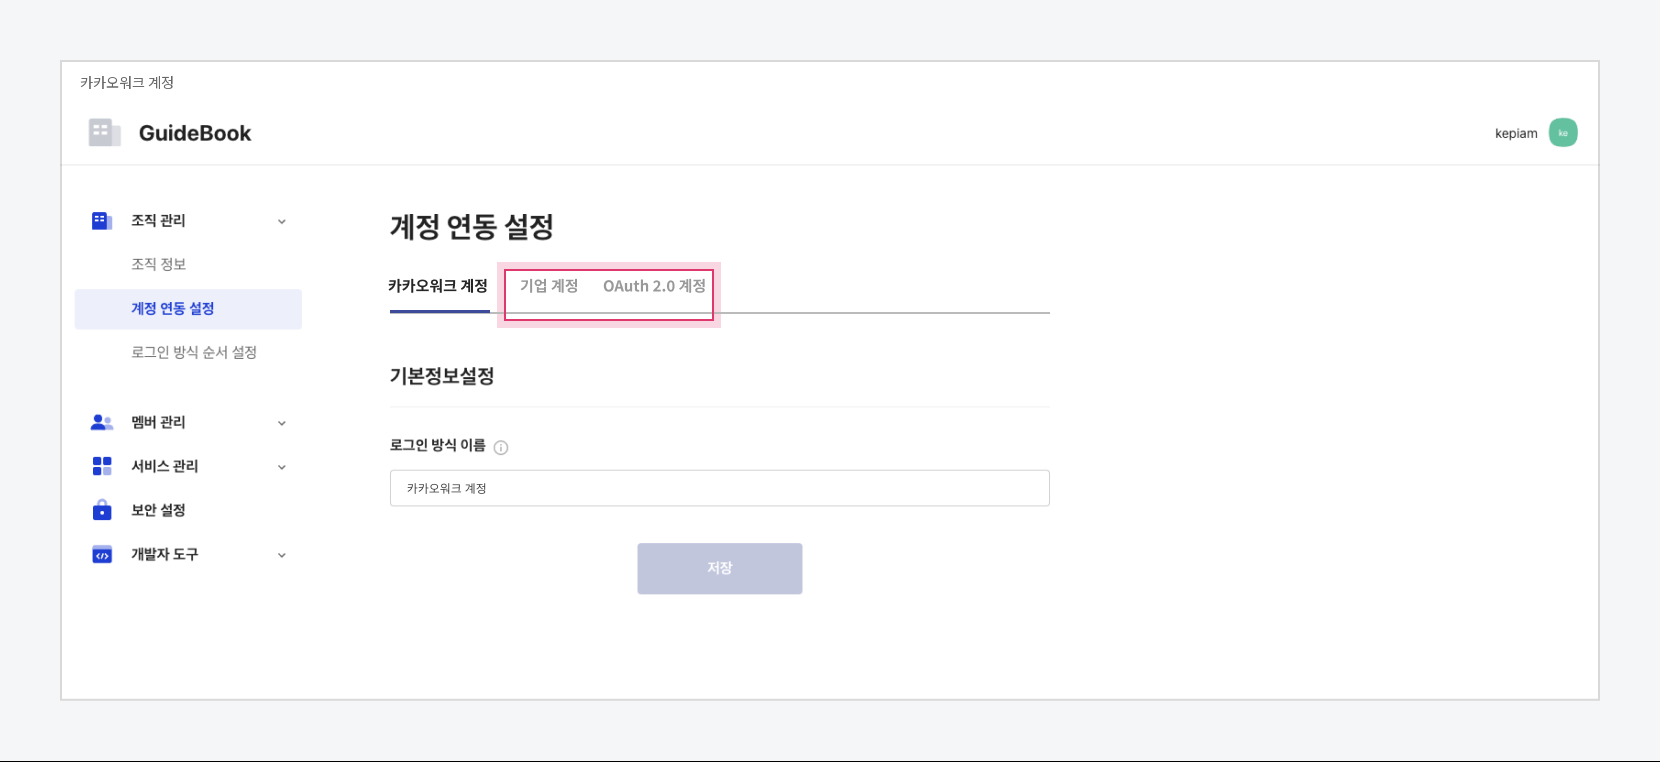Click the GuideBook title text
Image resolution: width=1660 pixels, height=762 pixels.
(195, 133)
